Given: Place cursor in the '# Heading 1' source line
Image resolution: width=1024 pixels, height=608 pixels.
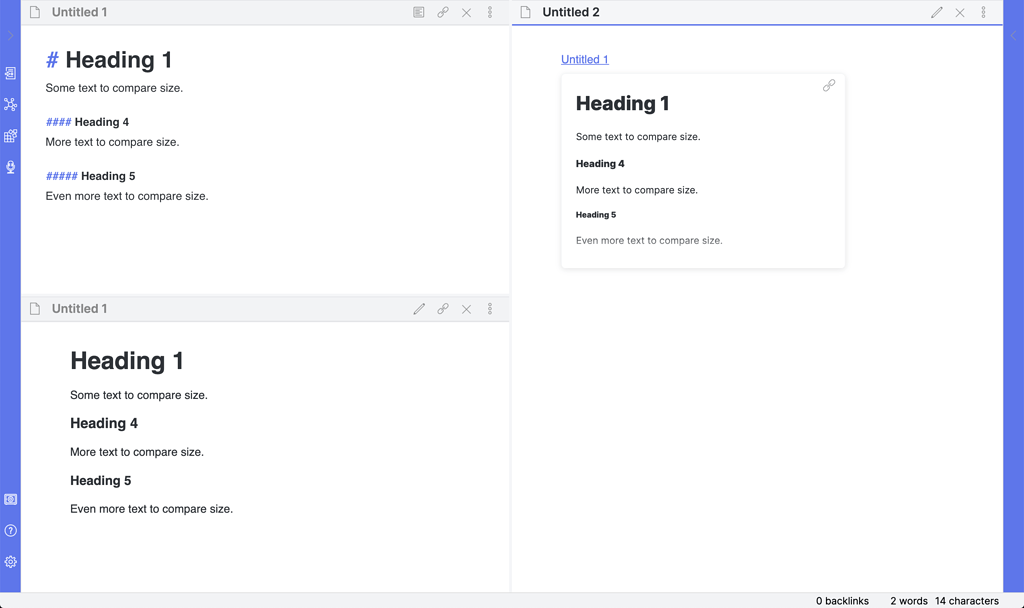Looking at the screenshot, I should click(x=109, y=60).
